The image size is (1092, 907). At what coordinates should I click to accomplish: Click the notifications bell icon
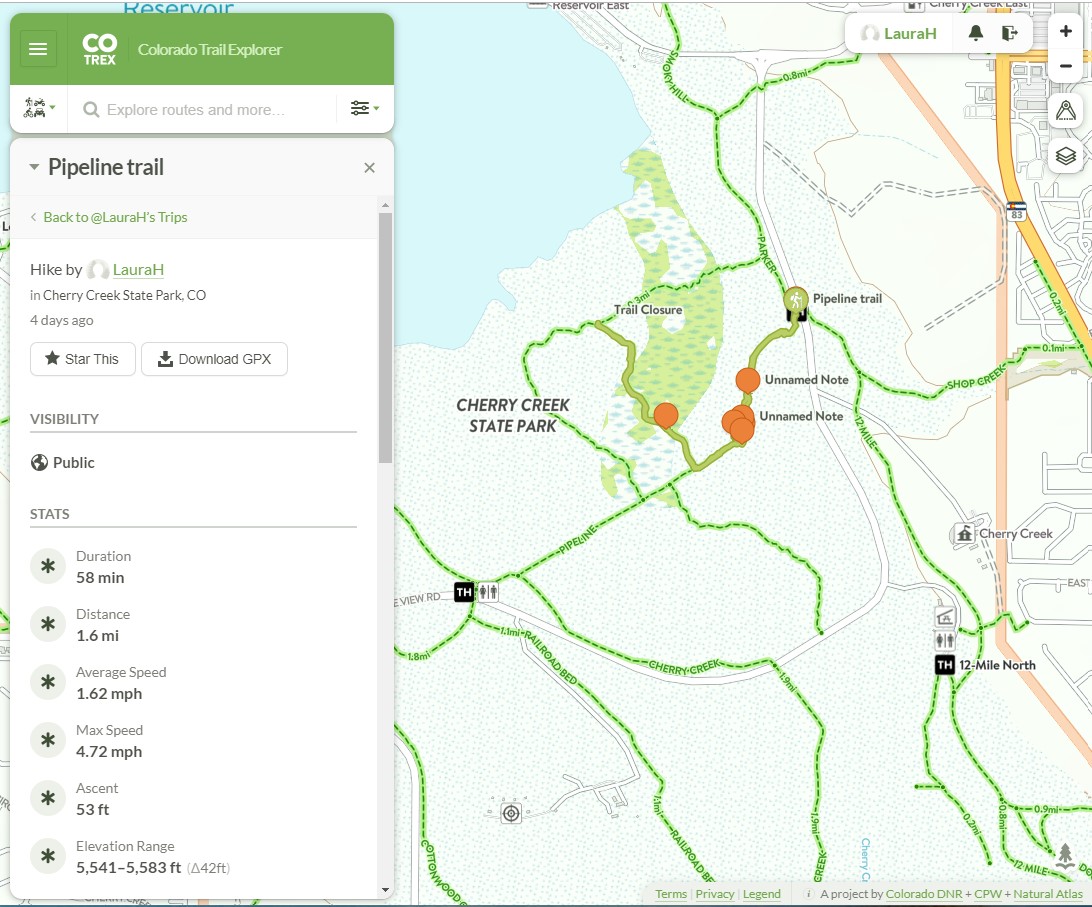coord(976,33)
